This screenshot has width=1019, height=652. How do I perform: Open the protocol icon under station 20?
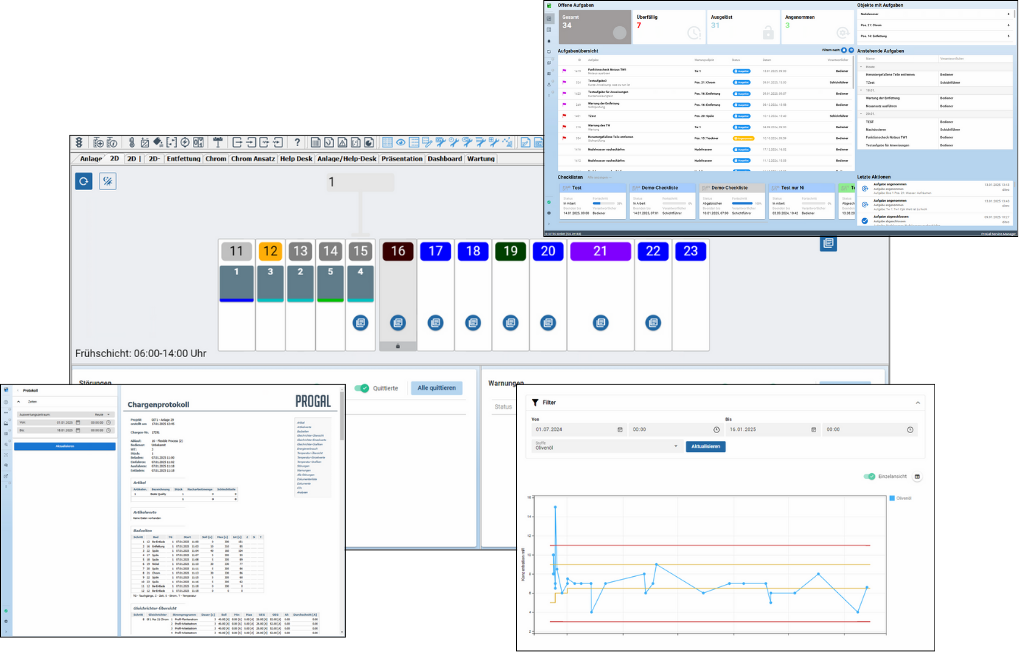(548, 322)
